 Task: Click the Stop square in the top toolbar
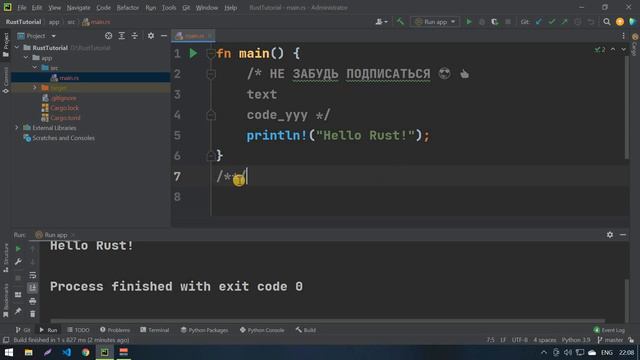pos(508,22)
